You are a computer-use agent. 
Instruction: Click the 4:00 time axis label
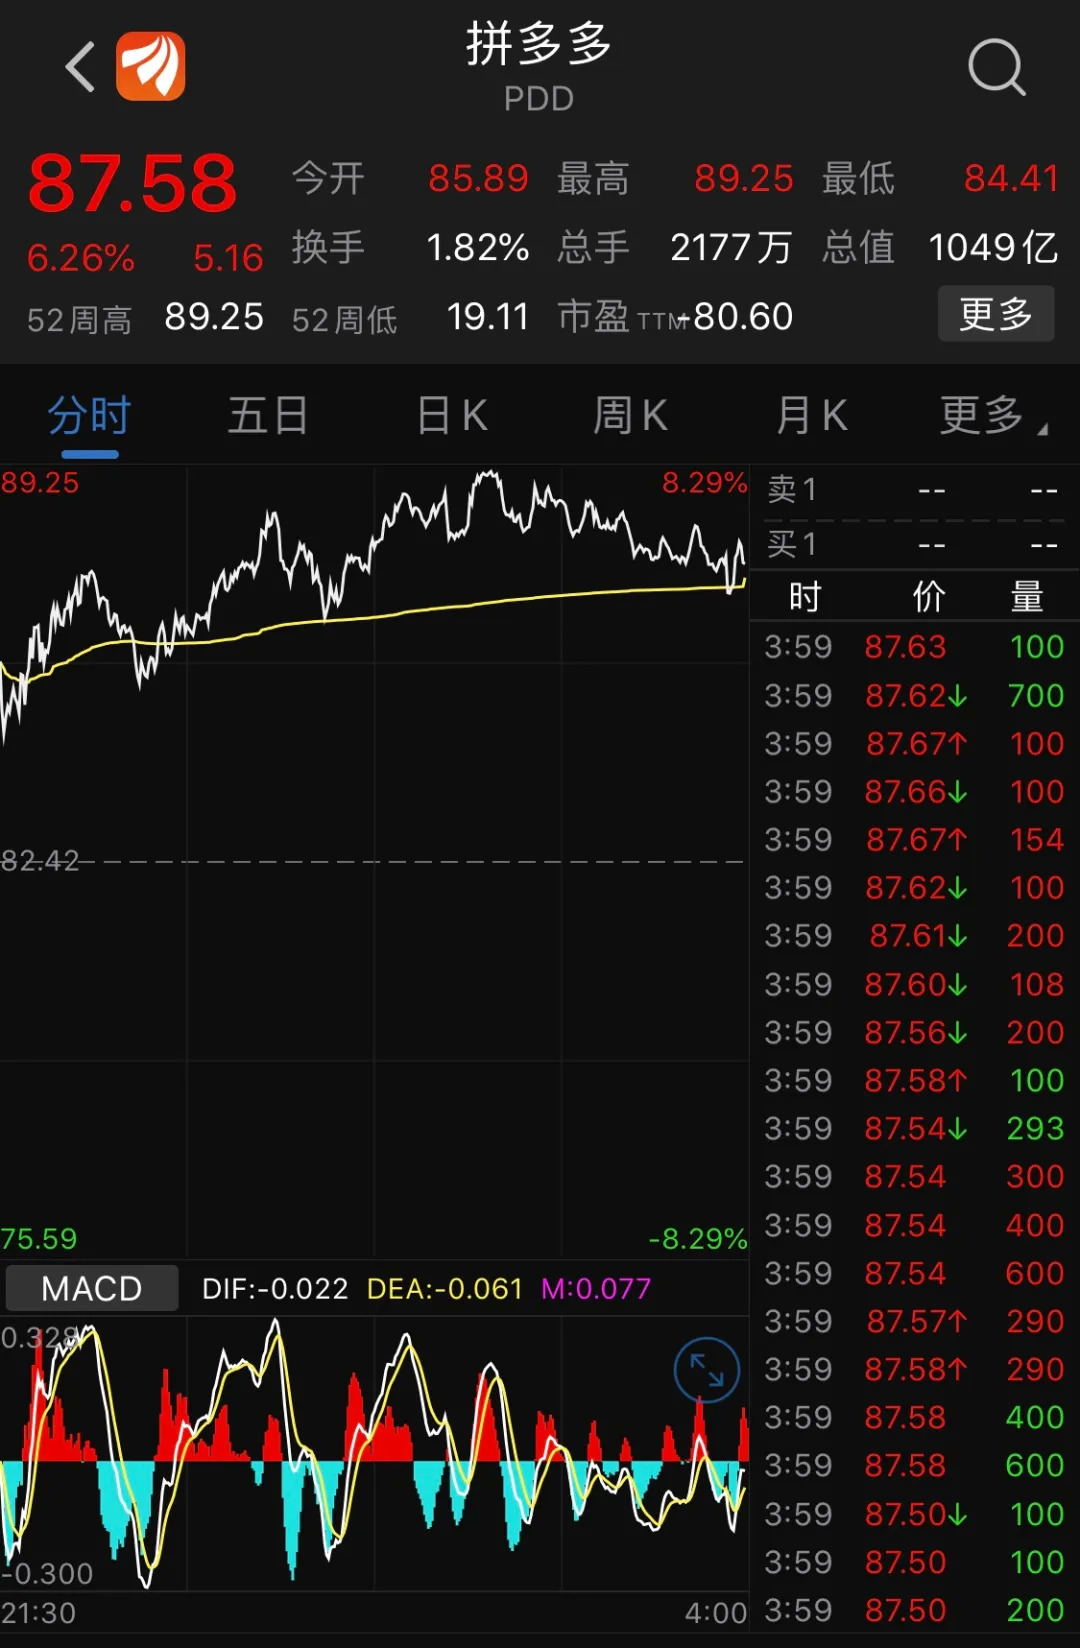pos(716,1613)
